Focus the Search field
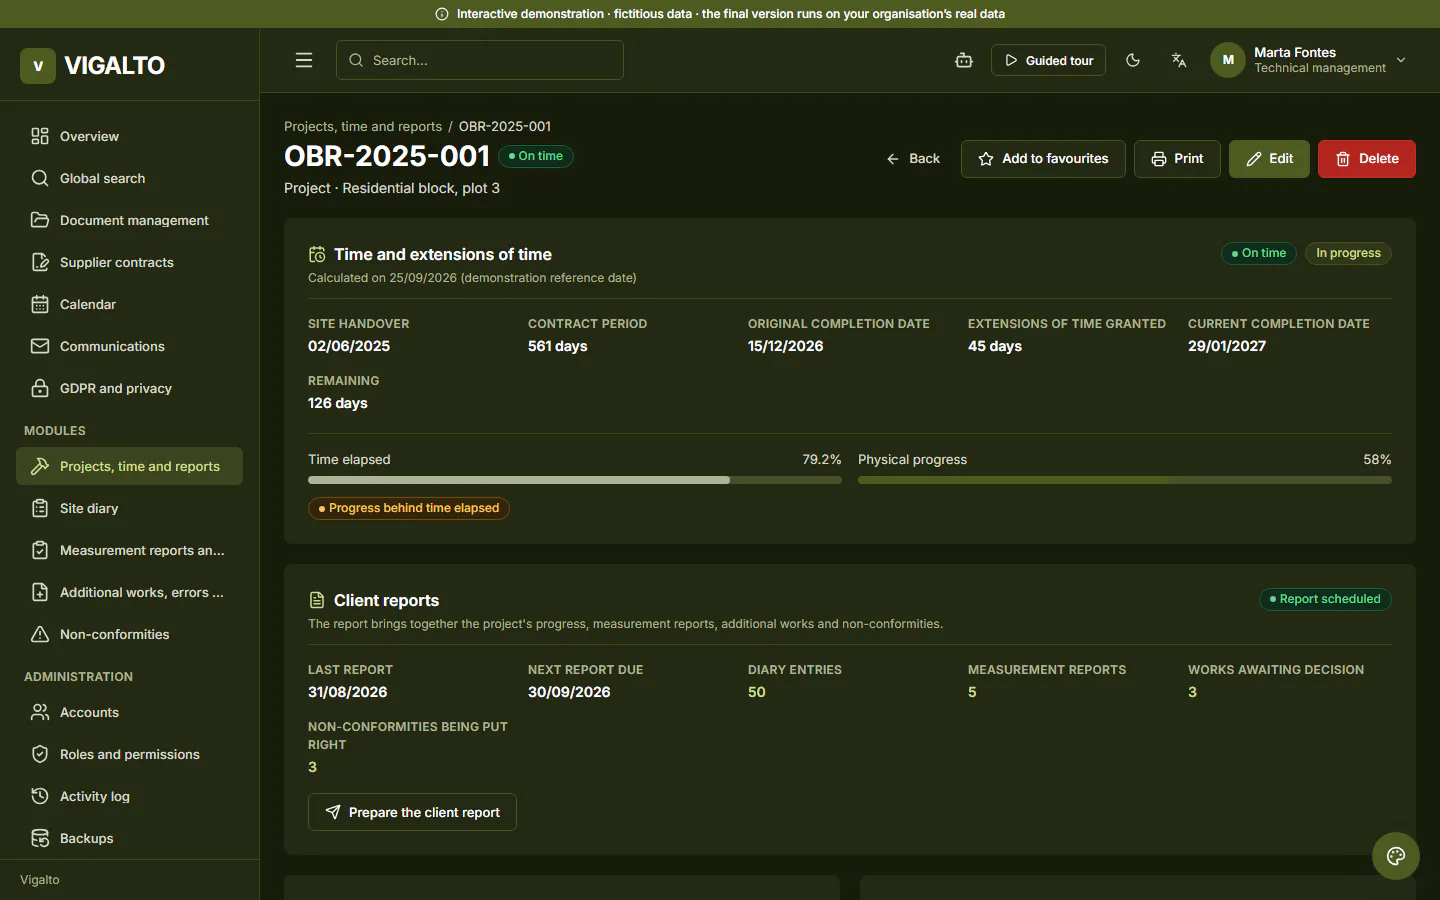Image resolution: width=1440 pixels, height=900 pixels. tap(480, 60)
